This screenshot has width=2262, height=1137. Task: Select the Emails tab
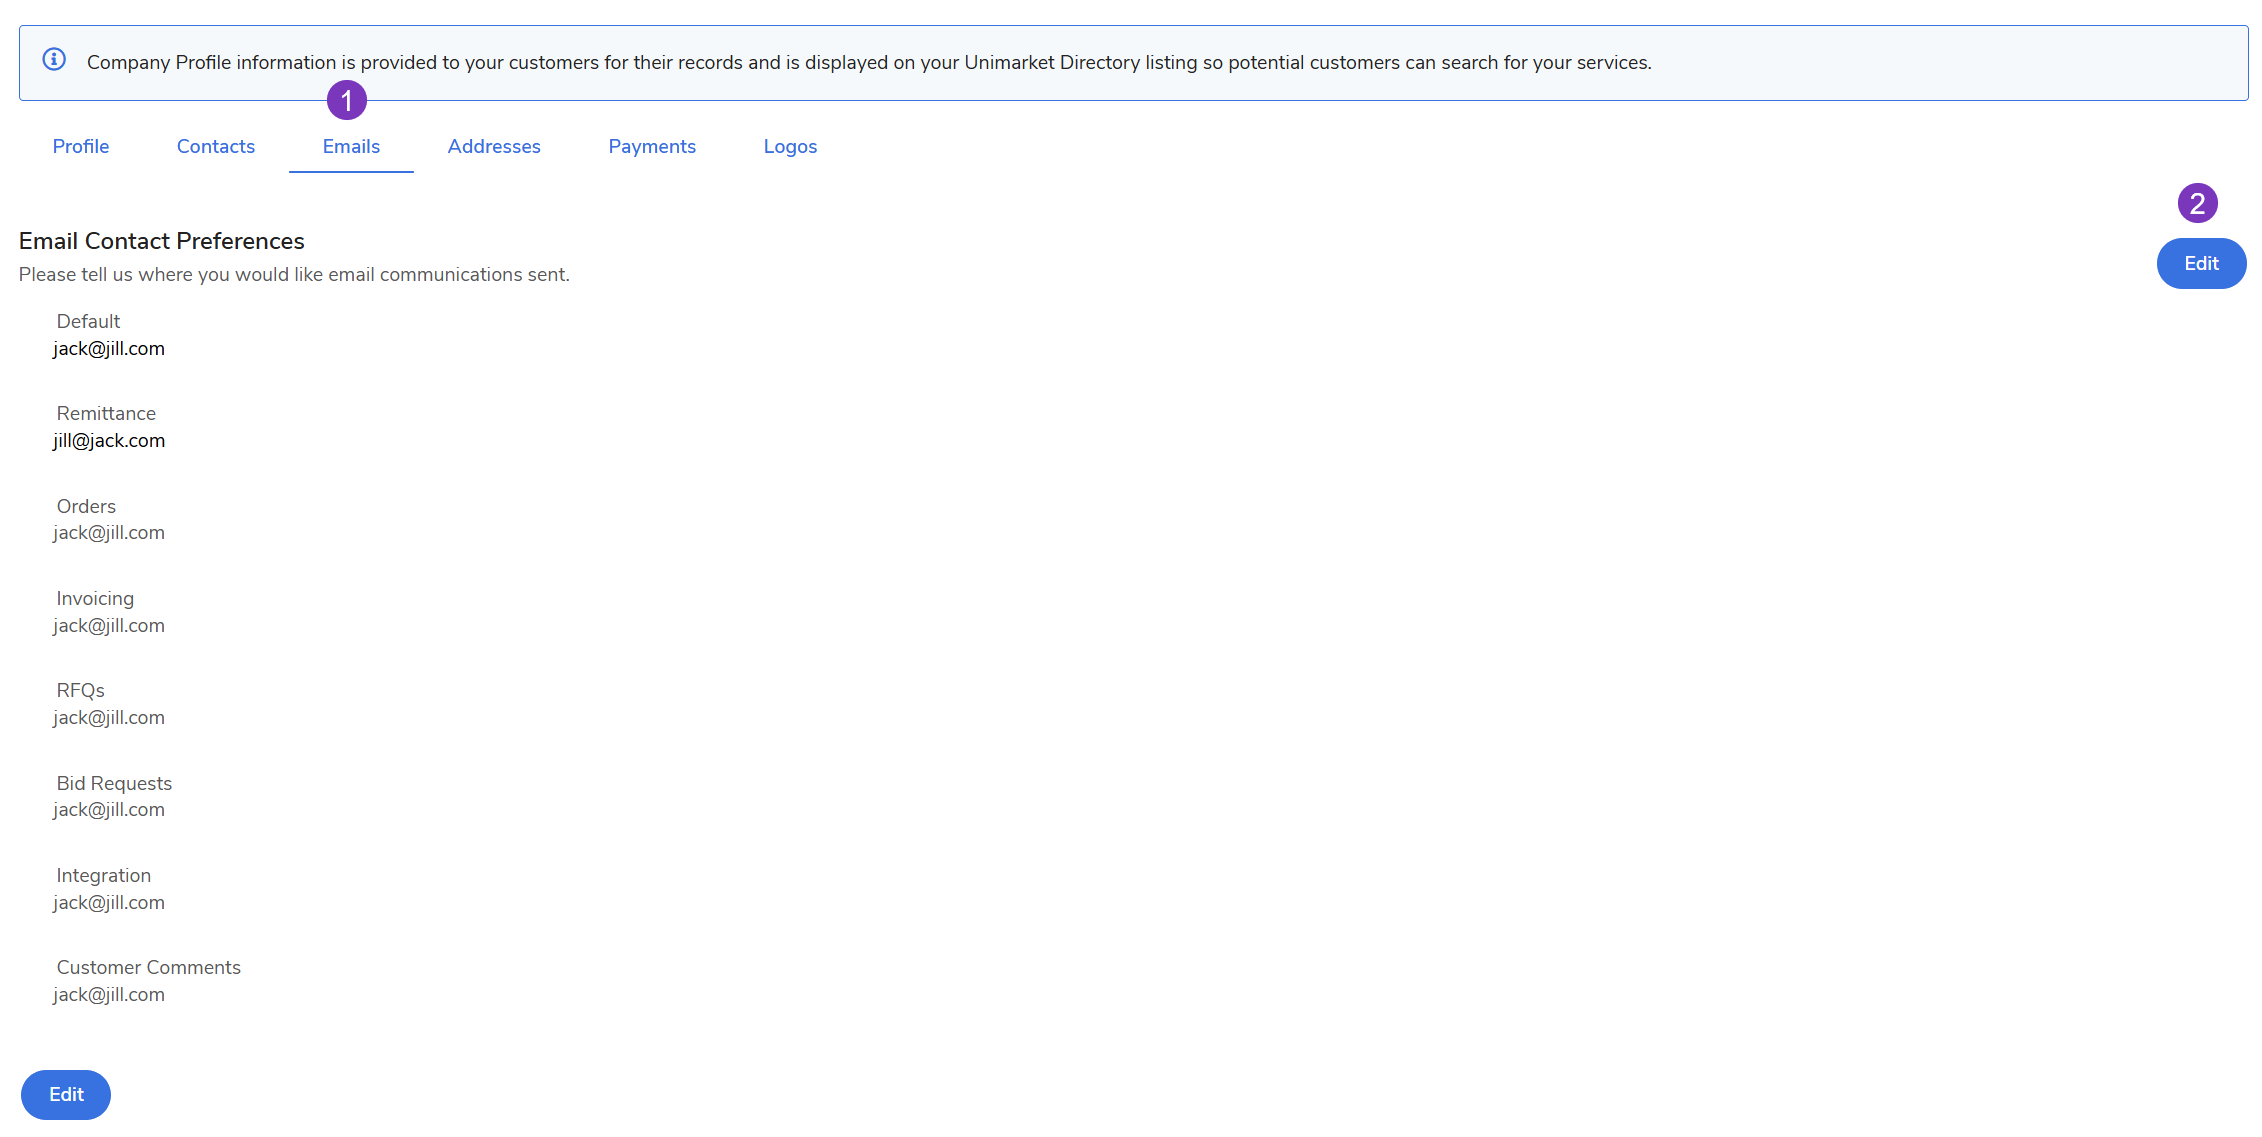(351, 147)
